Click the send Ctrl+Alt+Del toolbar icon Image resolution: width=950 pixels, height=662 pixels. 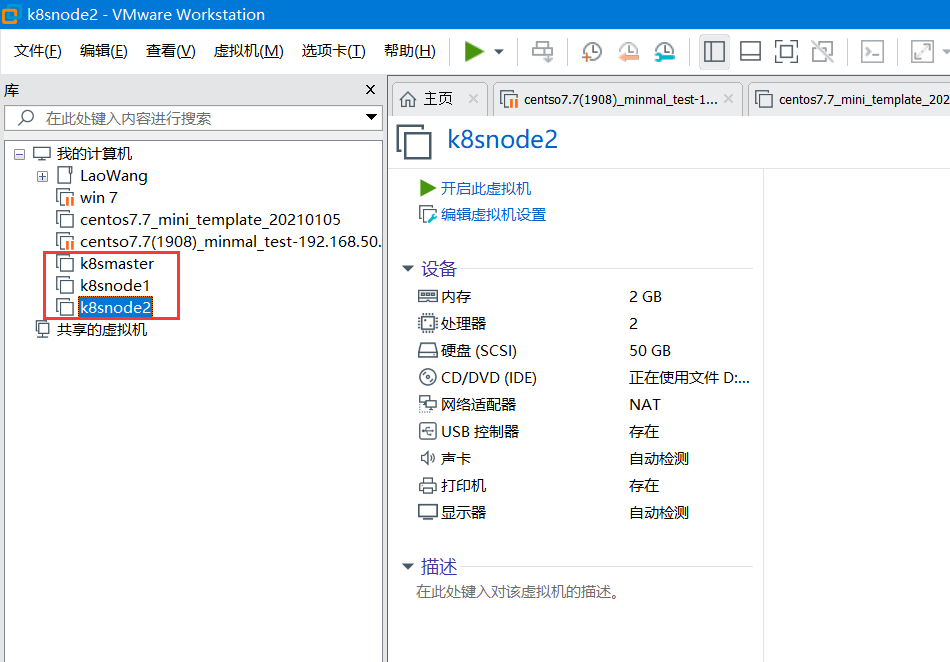542,51
